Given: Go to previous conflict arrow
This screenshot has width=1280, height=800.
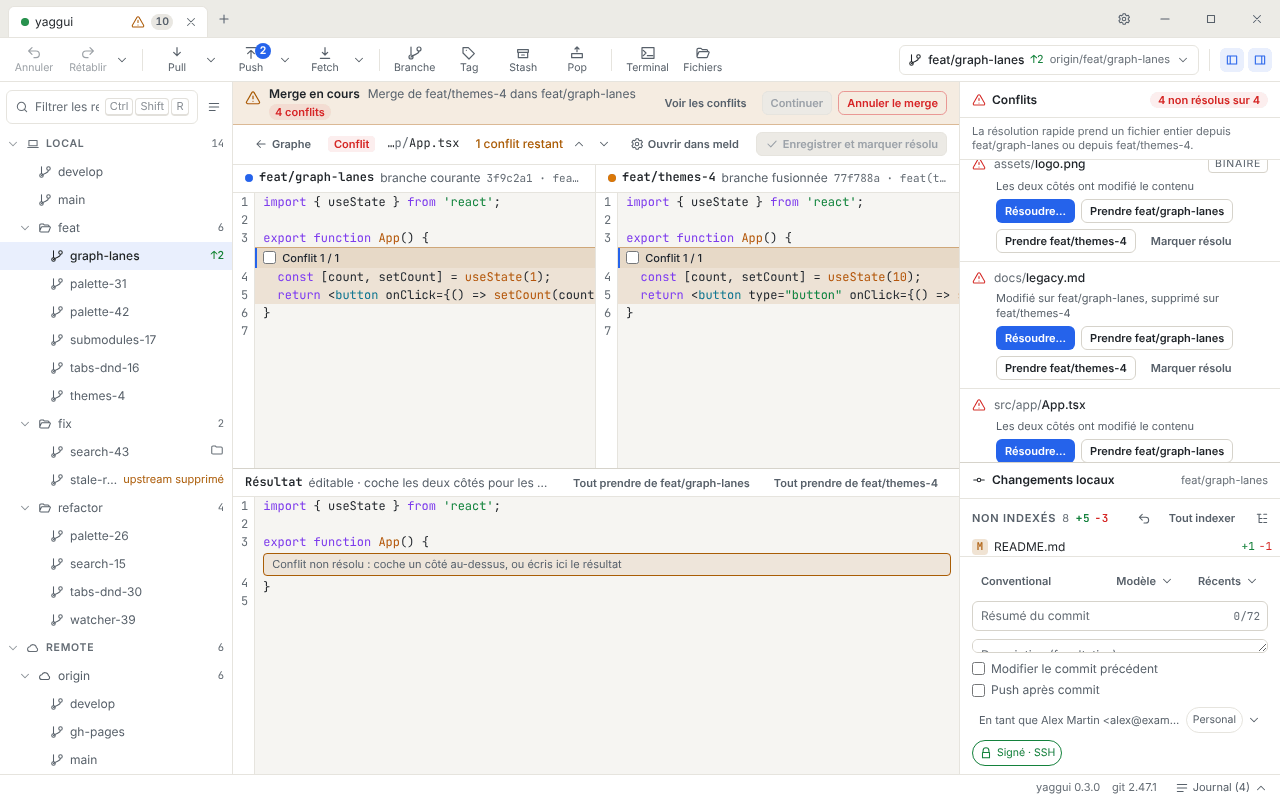Looking at the screenshot, I should click(x=578, y=144).
